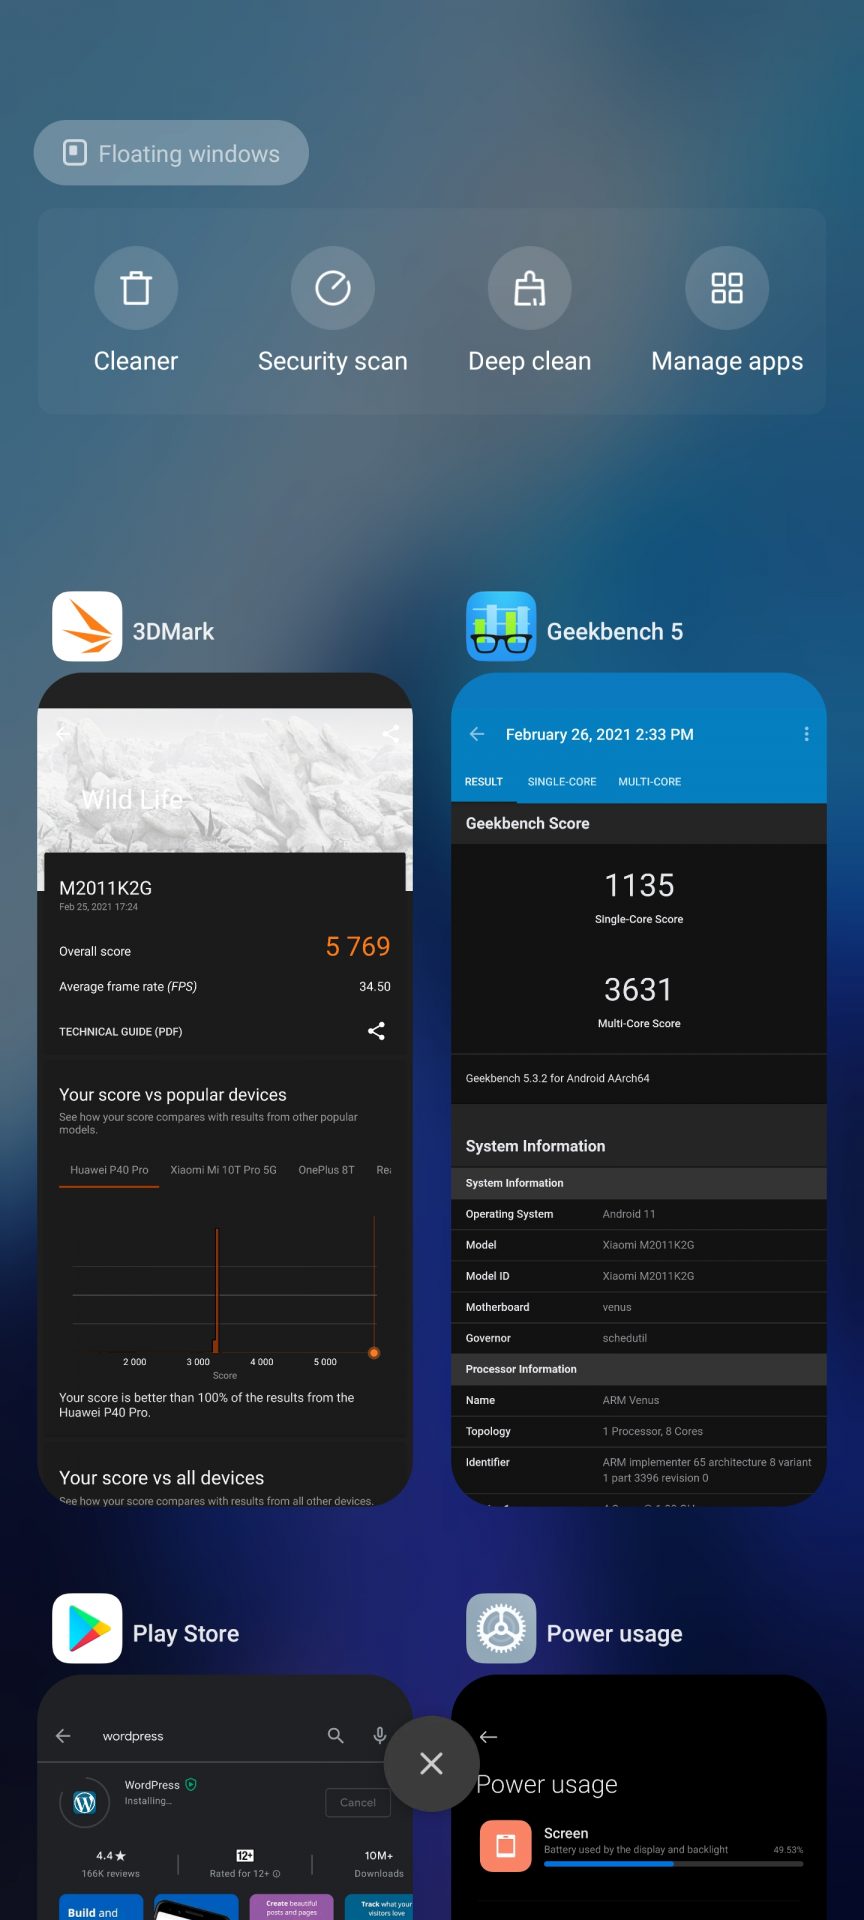Cancel the WordPress installation

pos(357,1802)
